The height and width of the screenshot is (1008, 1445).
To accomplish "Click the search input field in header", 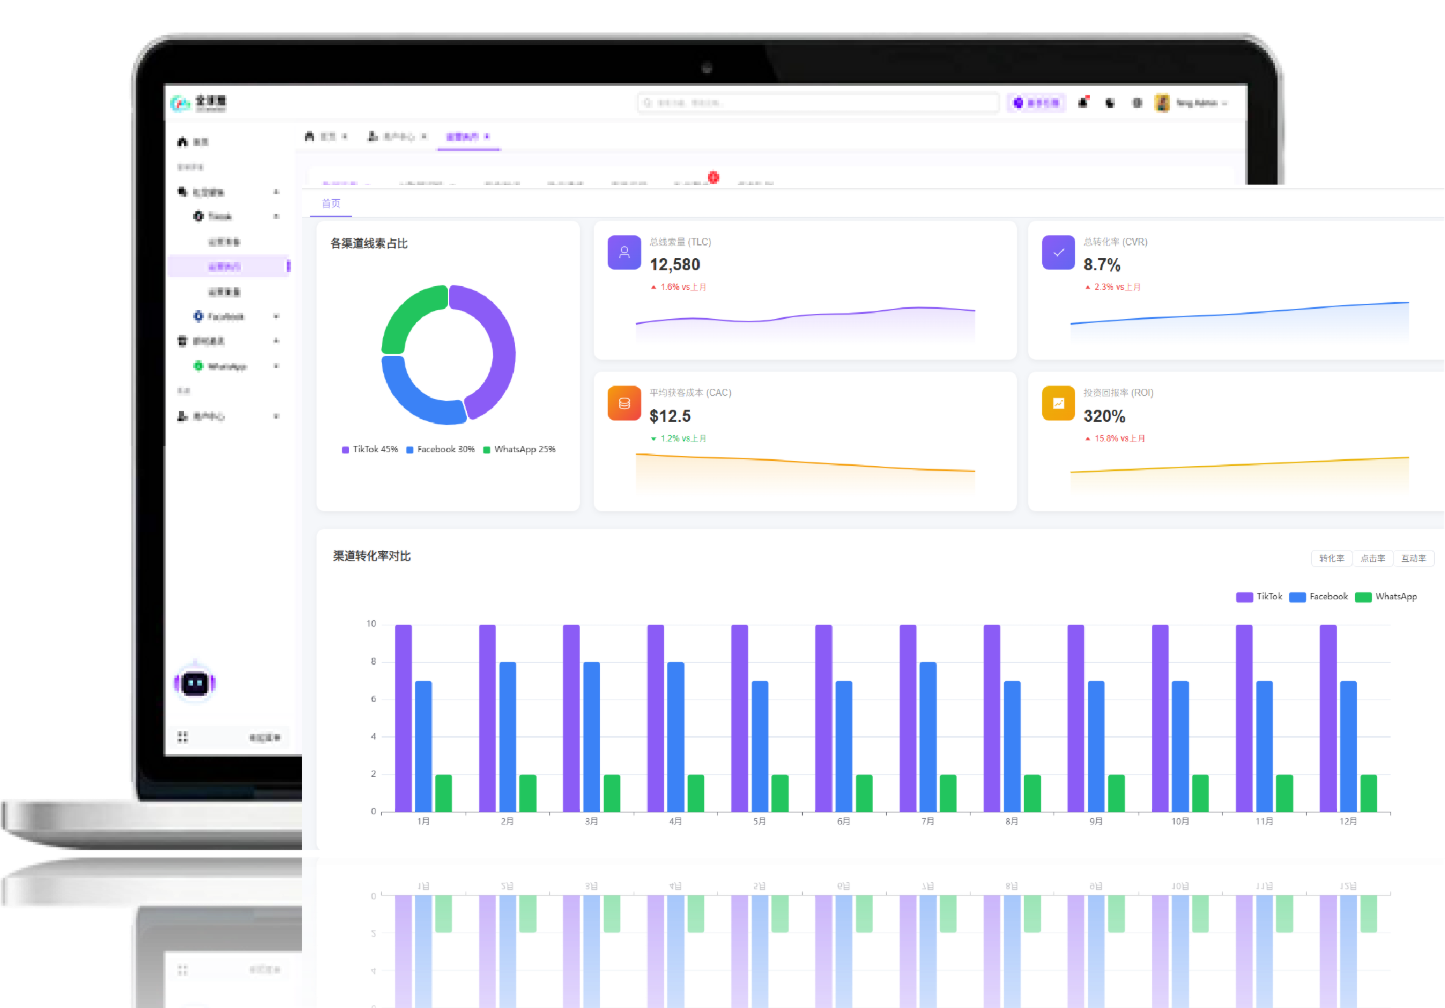I will tap(818, 103).
